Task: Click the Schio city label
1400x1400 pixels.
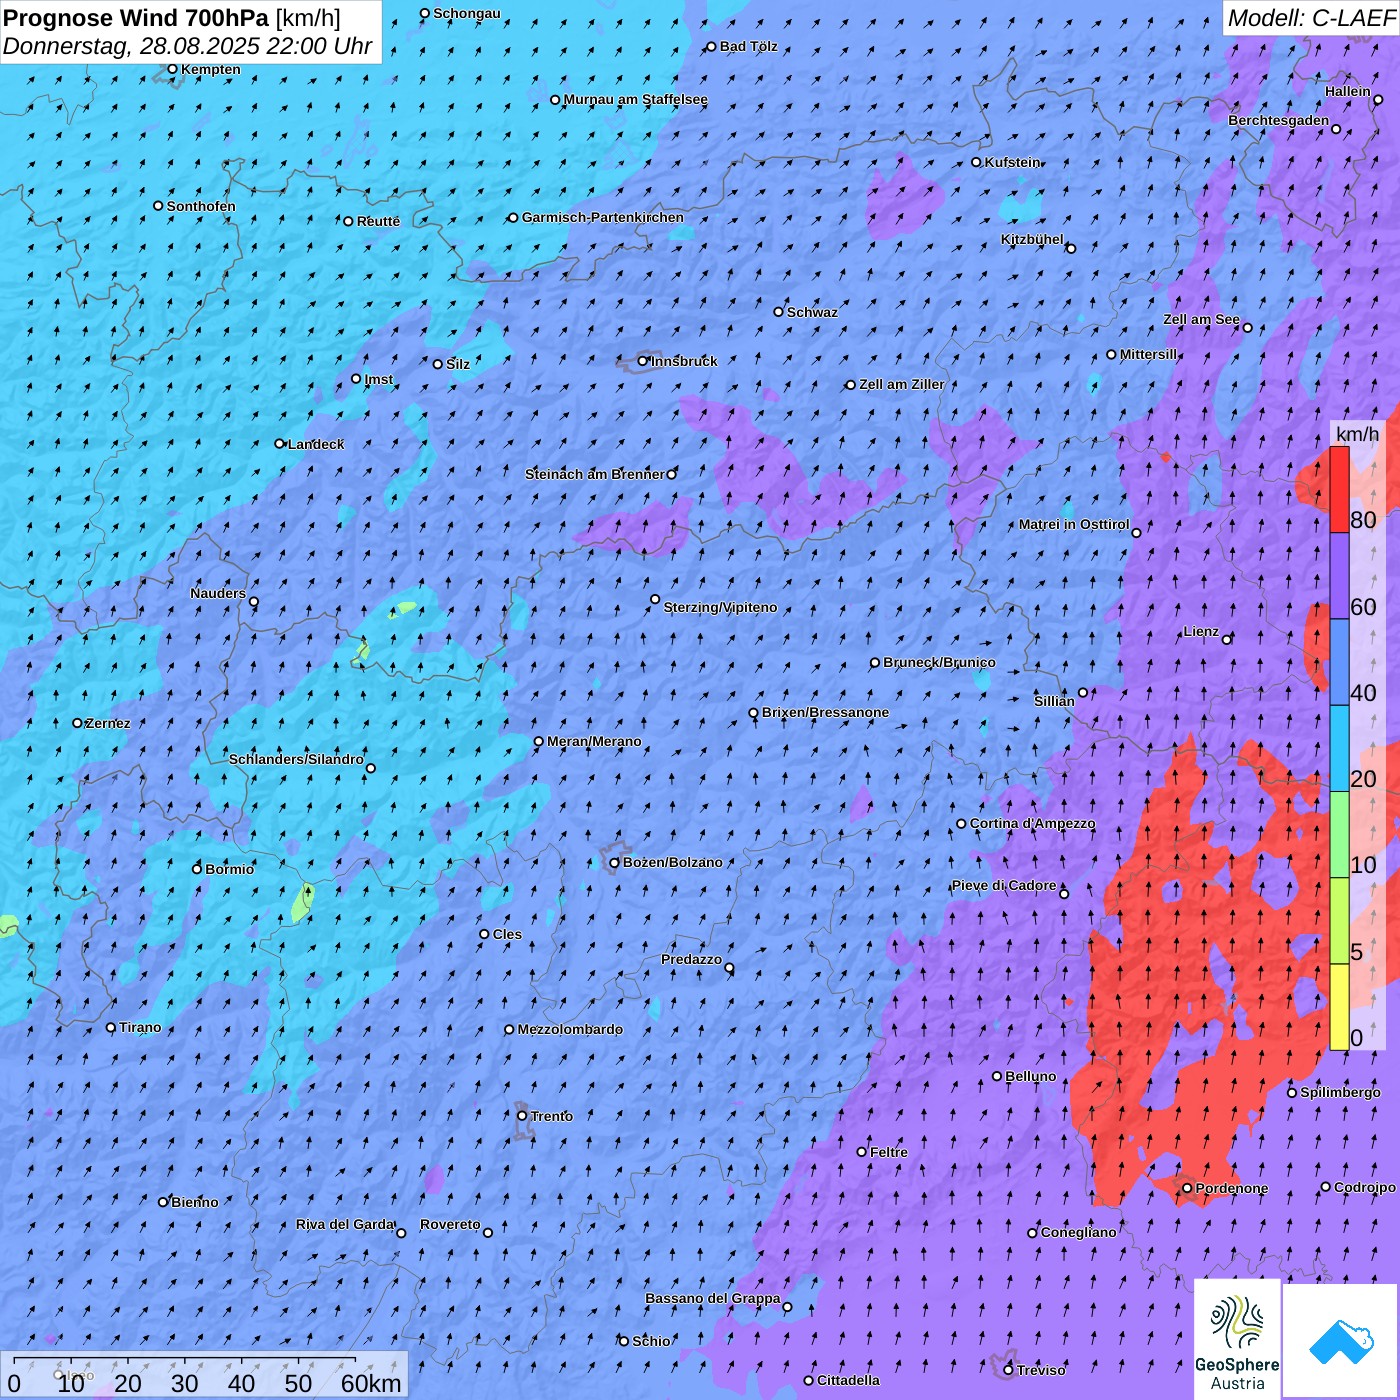Action: coord(651,1341)
